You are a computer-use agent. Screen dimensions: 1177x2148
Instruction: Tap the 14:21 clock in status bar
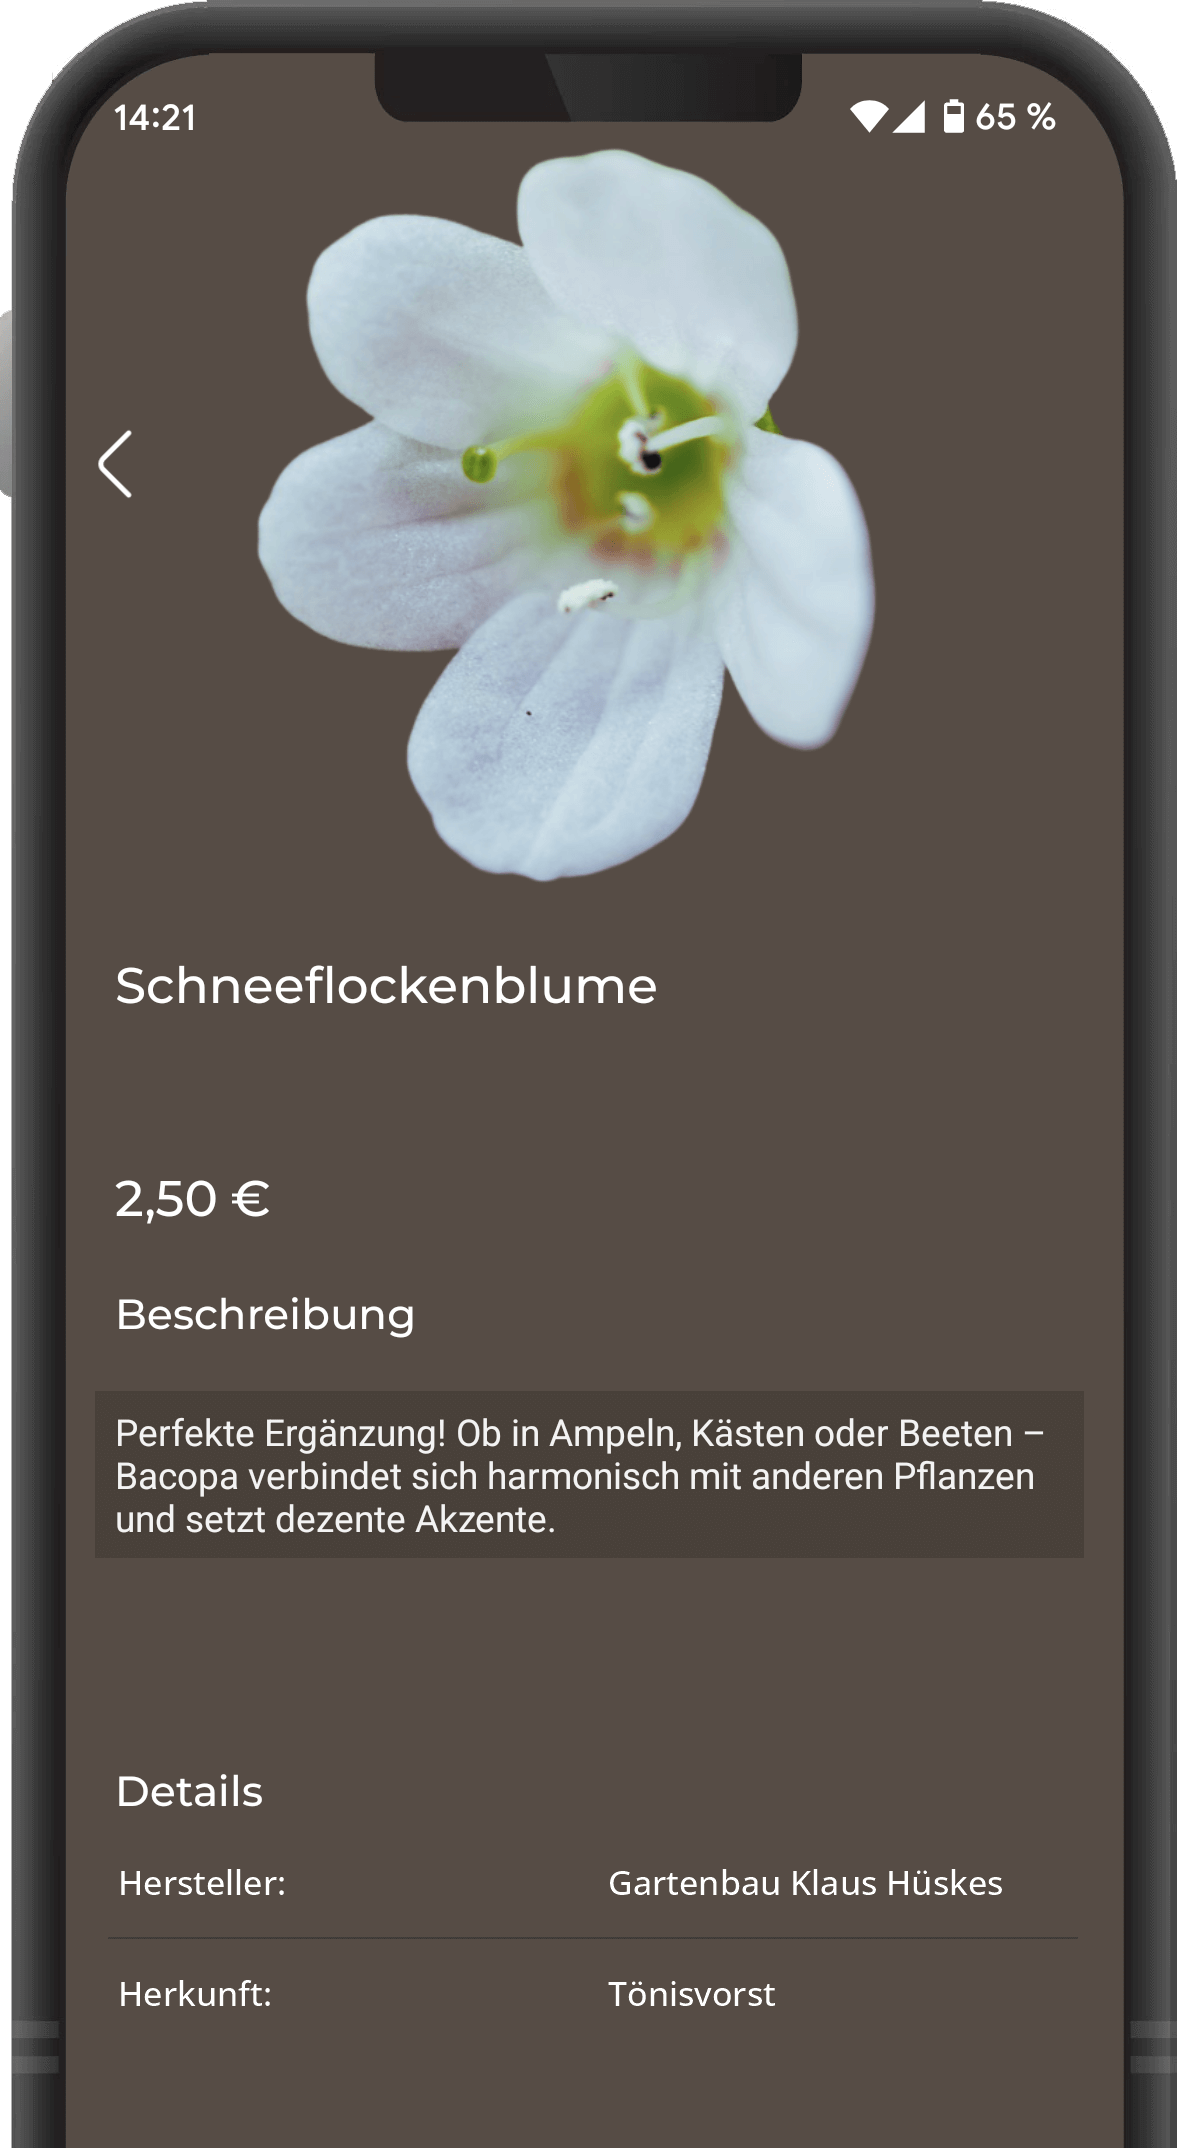click(x=155, y=118)
